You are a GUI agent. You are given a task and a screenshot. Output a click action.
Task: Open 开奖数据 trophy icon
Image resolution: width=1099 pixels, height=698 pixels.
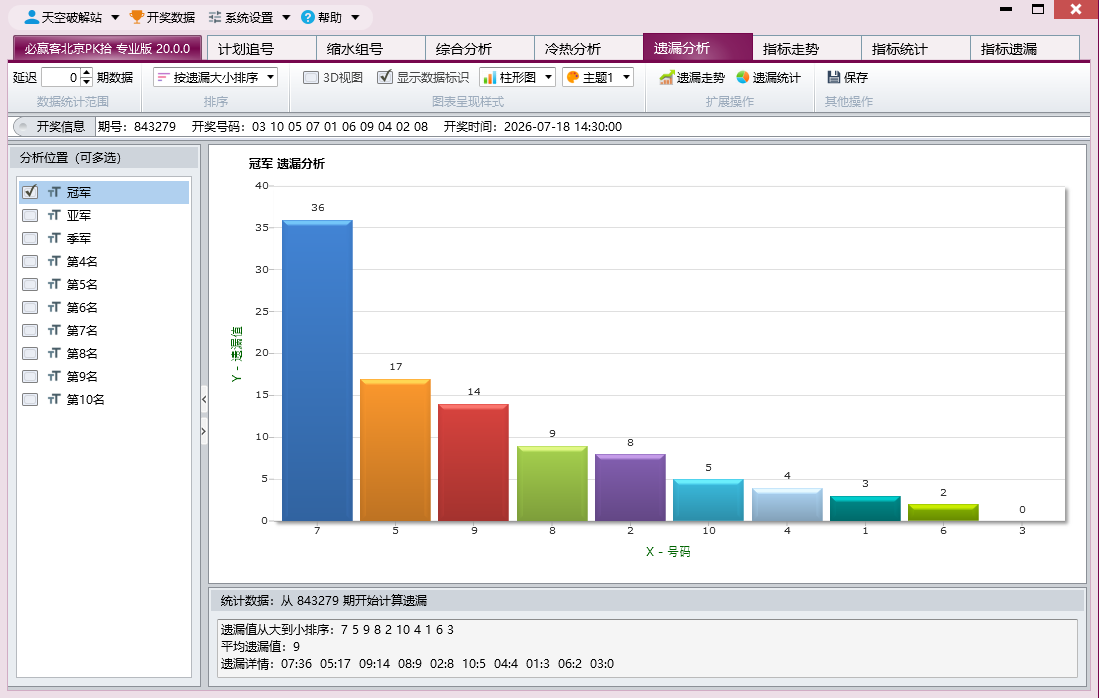(137, 17)
